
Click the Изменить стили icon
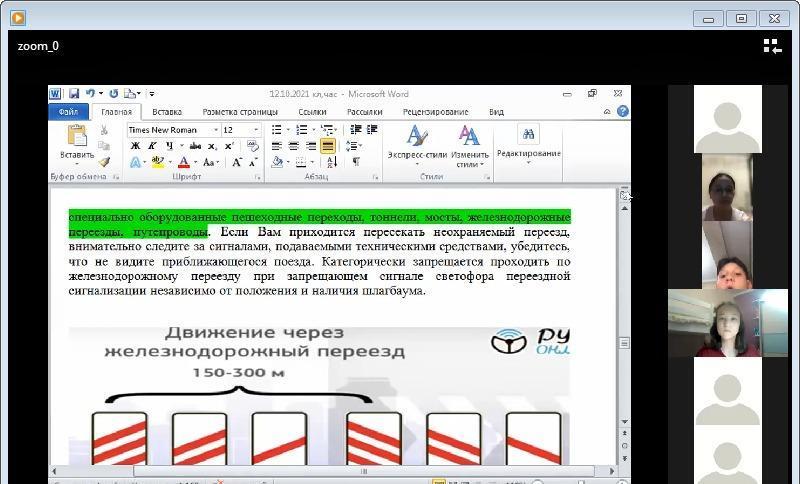(x=469, y=145)
